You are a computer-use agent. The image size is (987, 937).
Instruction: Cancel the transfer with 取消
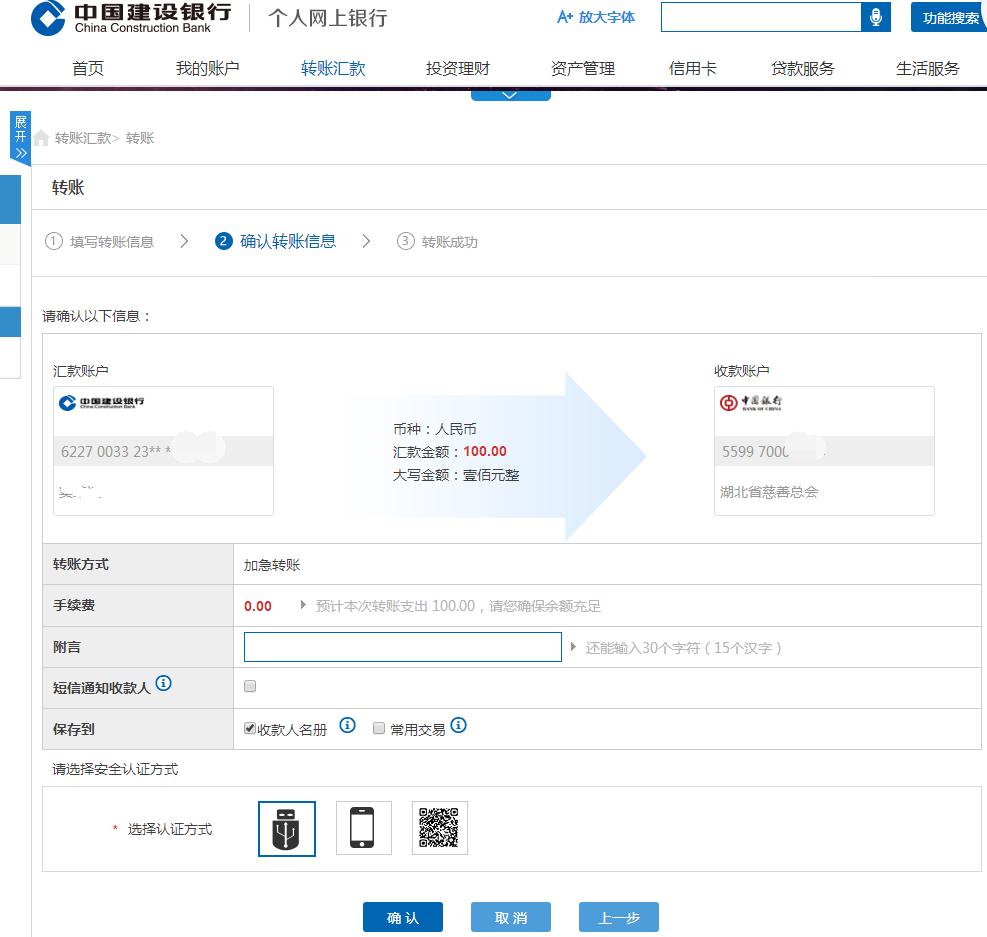point(510,916)
